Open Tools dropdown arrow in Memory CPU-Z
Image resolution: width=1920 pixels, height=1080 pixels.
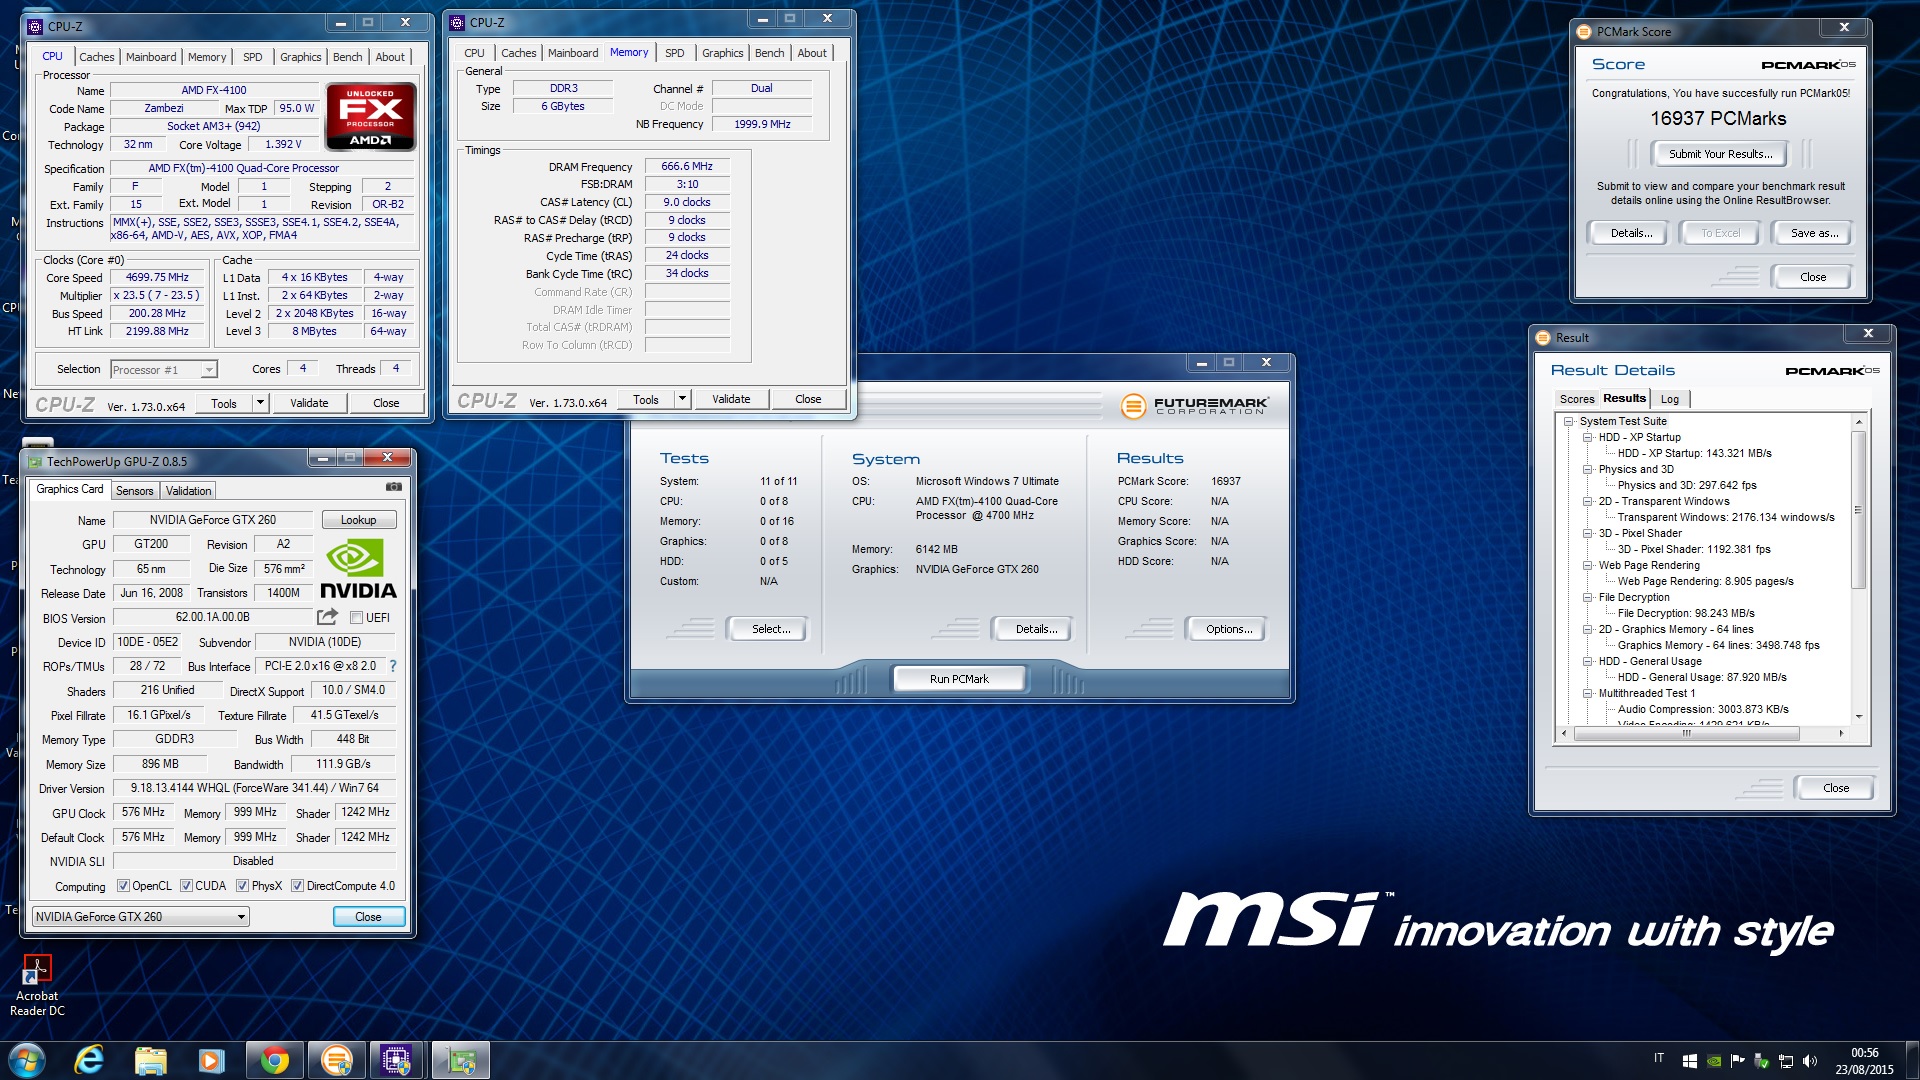tap(683, 399)
